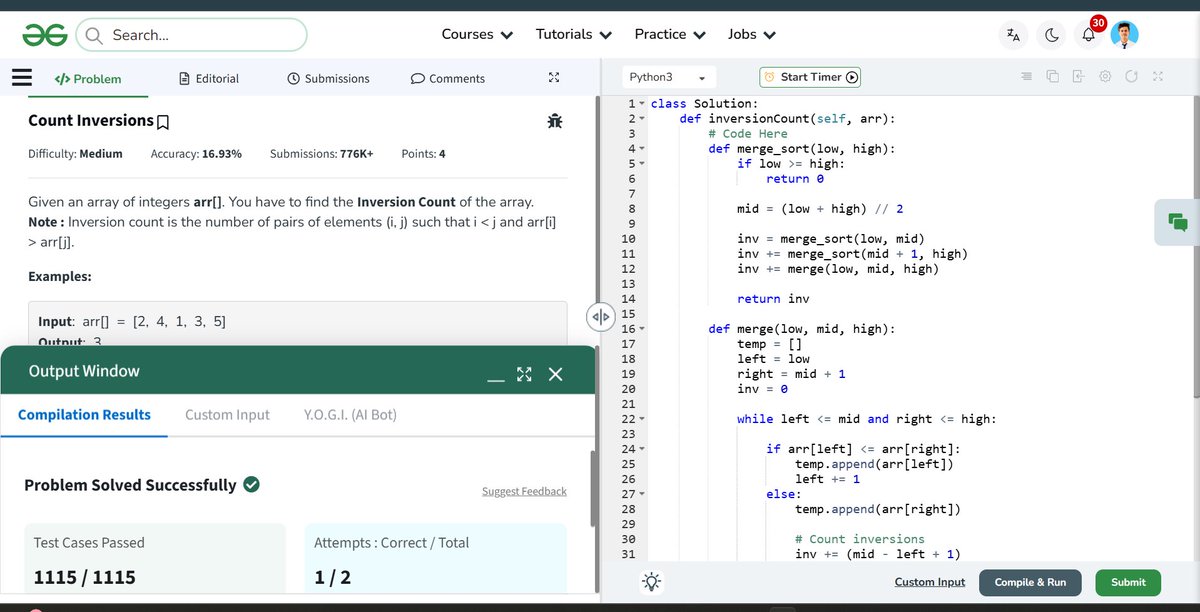Collapse the inversionCount fold on line 2
This screenshot has height=612, width=1200.
click(642, 119)
